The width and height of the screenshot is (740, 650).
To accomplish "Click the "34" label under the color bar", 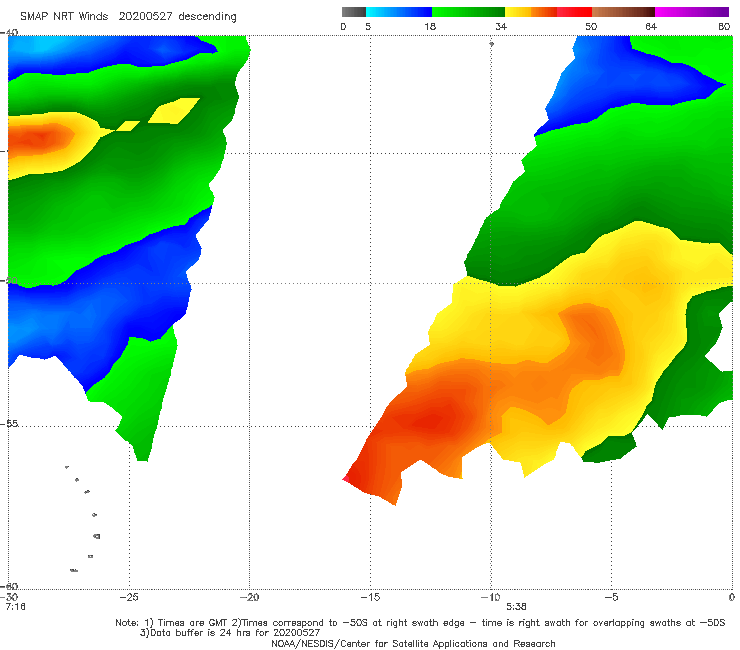I will point(501,26).
